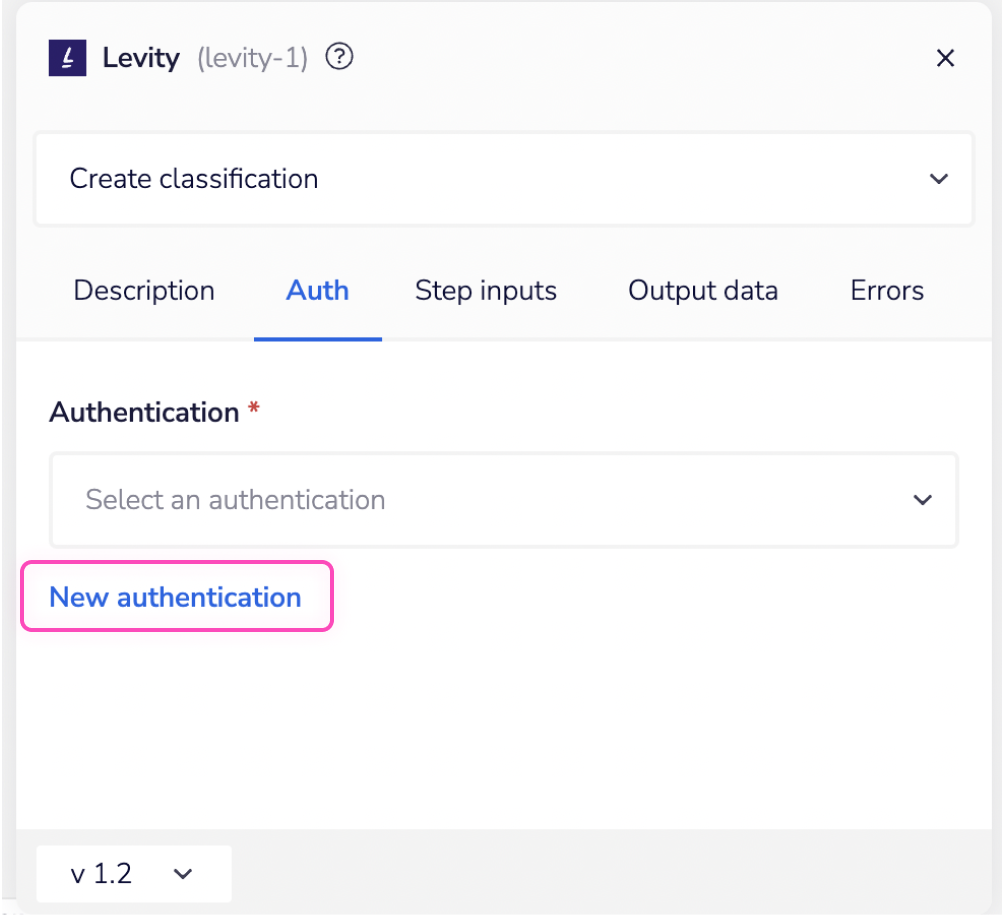View the Output data tab
1002x915 pixels.
[x=702, y=291]
